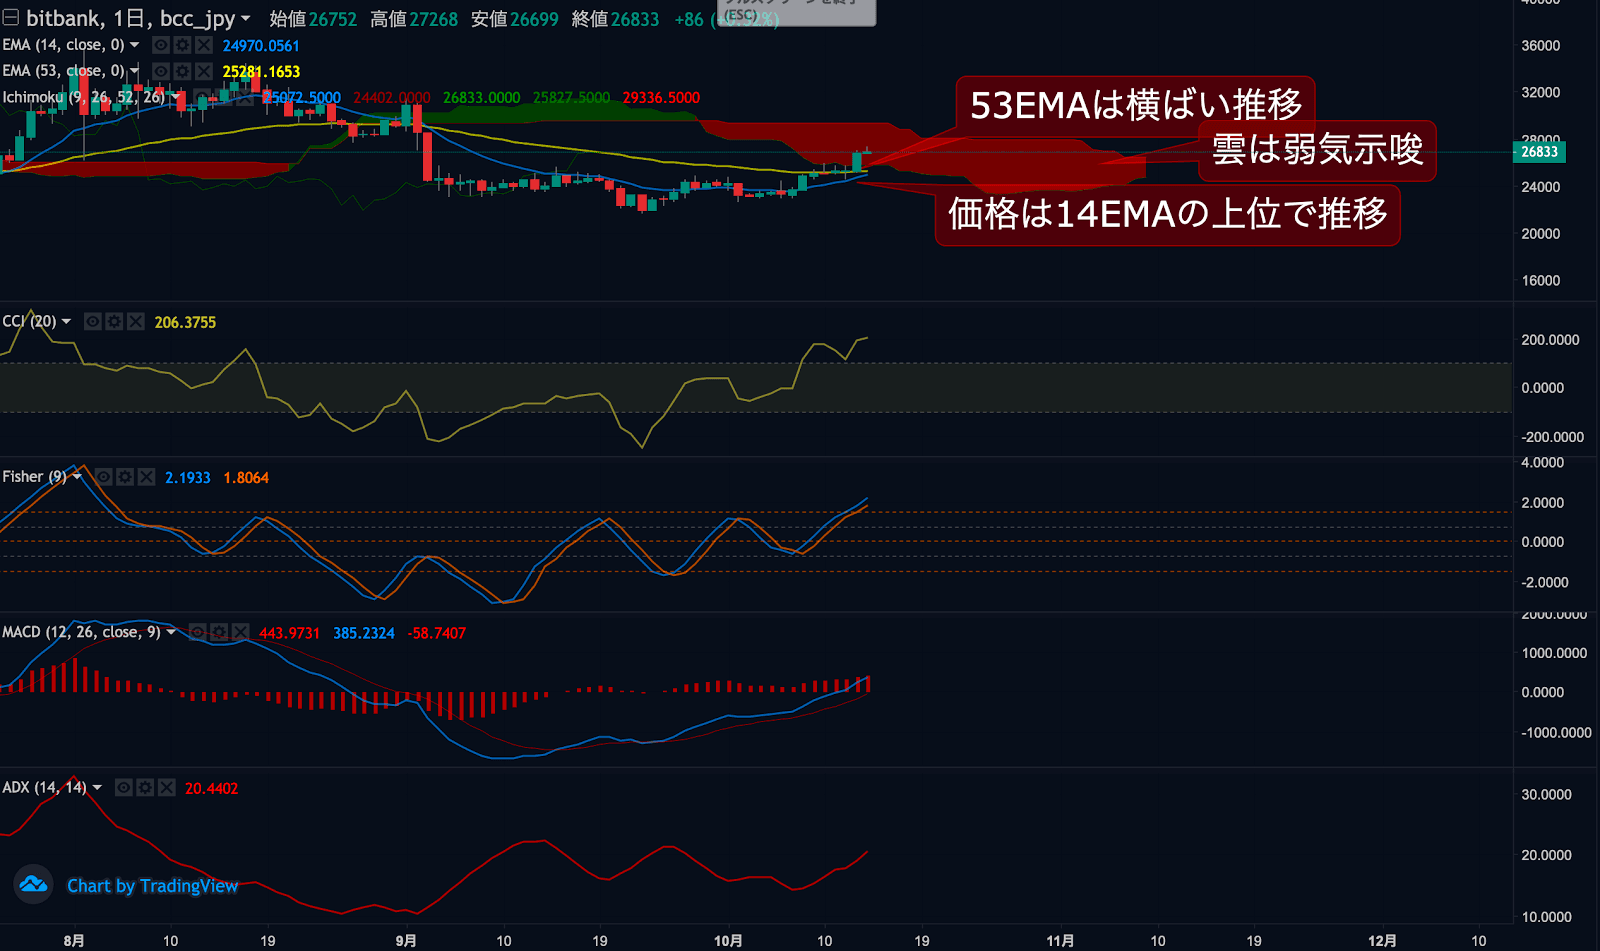This screenshot has width=1600, height=951.
Task: Select the '雲は弱気示唆' annotation callout
Action: (1317, 150)
